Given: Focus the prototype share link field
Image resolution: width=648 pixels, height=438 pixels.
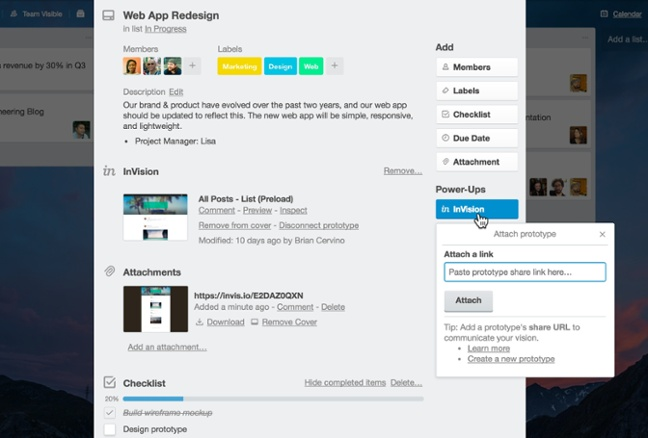Looking at the screenshot, I should pos(525,272).
